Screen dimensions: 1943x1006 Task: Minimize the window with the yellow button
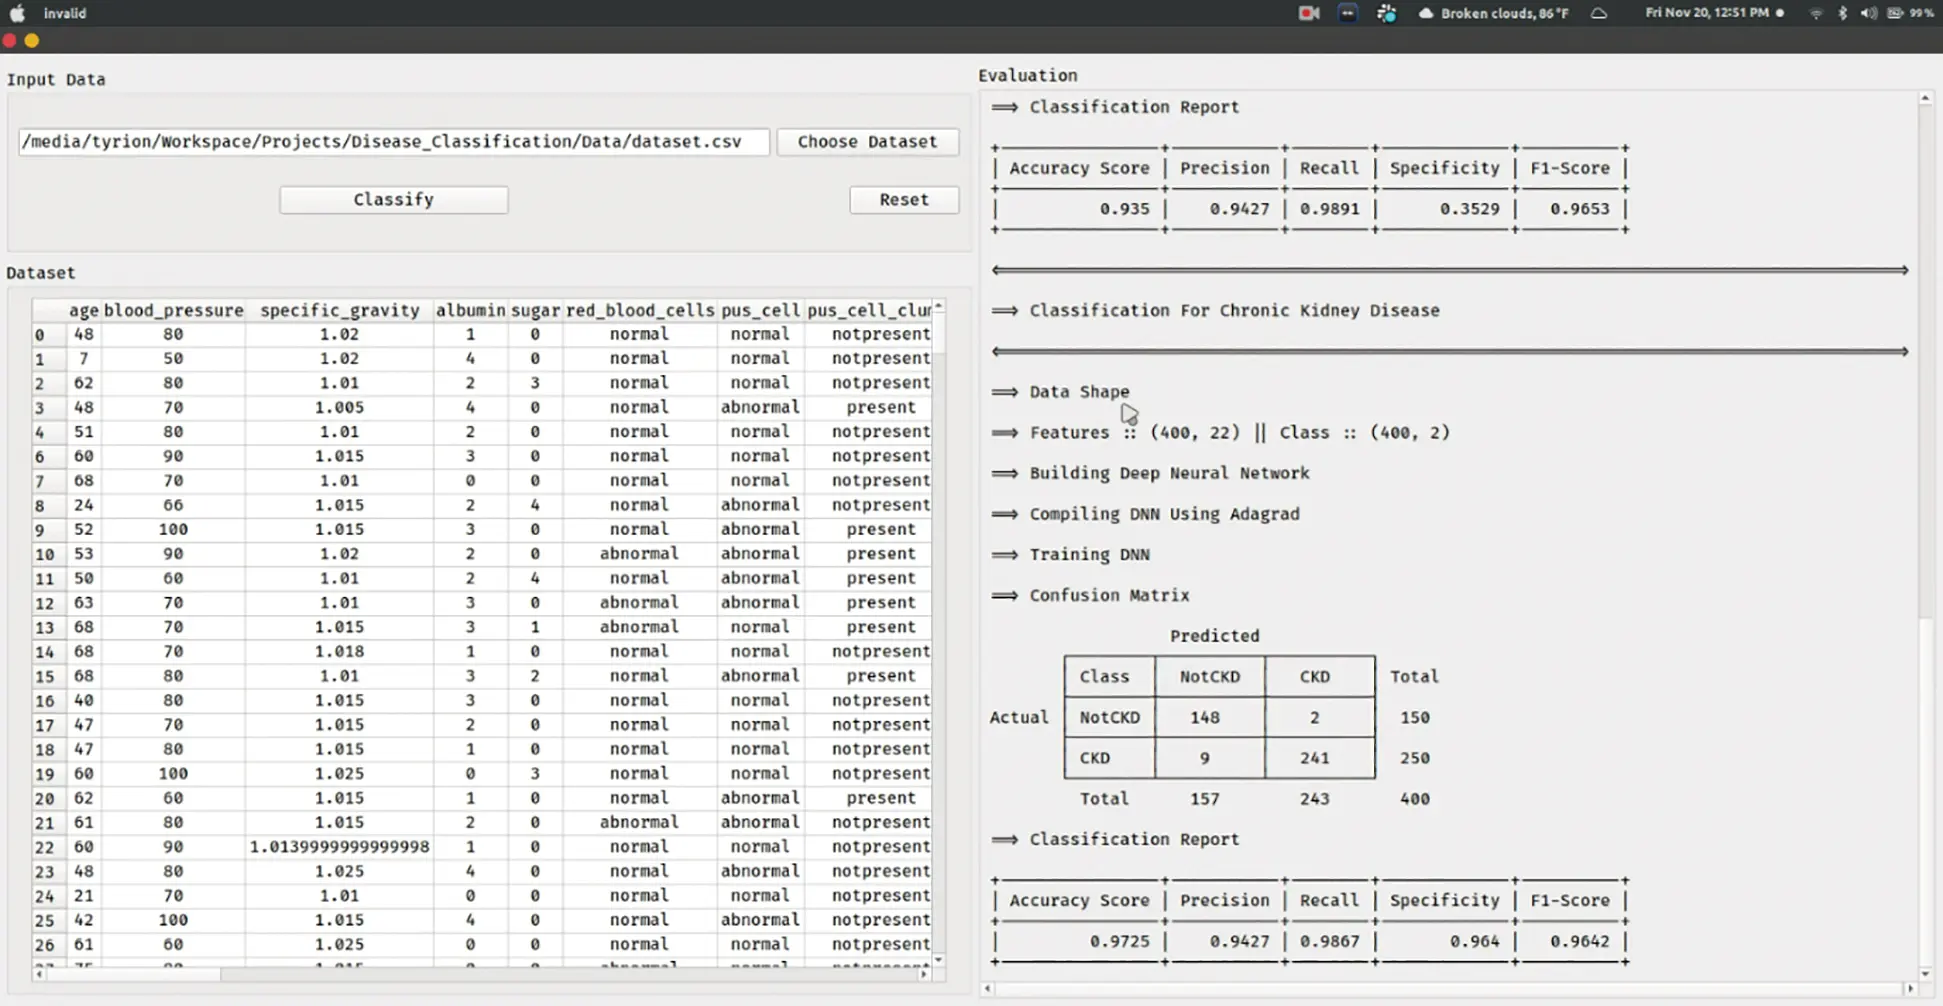click(x=32, y=41)
